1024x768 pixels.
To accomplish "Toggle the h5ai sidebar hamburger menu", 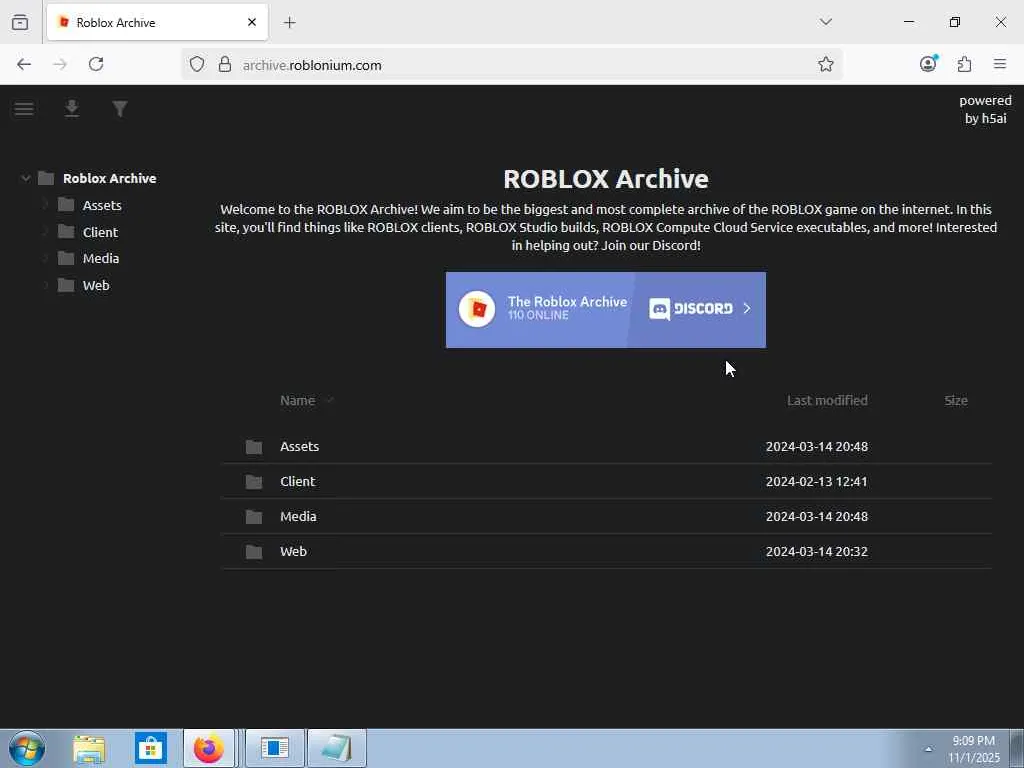I will click(x=24, y=109).
